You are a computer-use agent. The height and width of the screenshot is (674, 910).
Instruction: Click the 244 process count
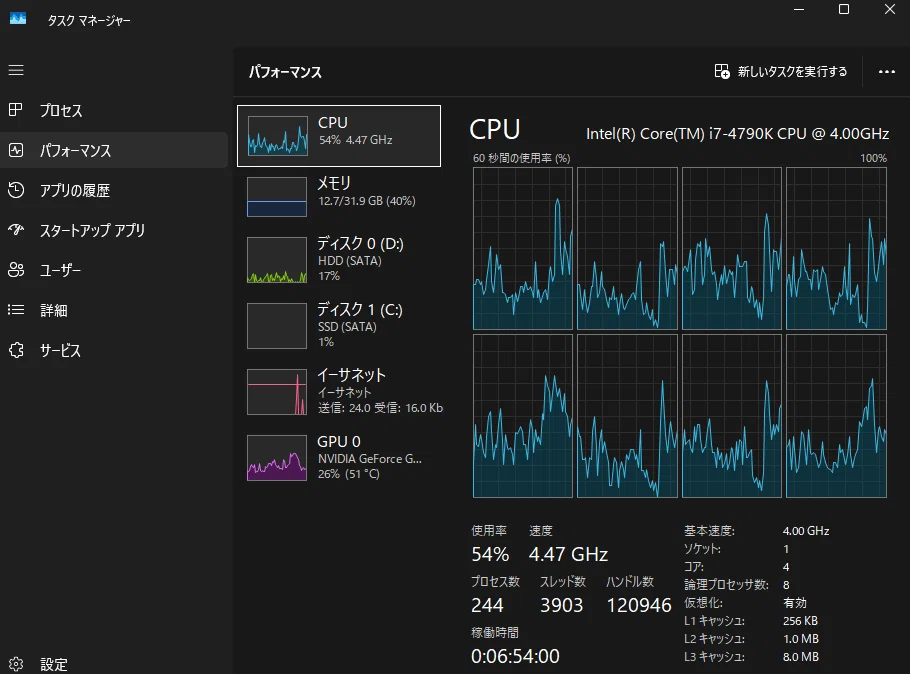[488, 605]
